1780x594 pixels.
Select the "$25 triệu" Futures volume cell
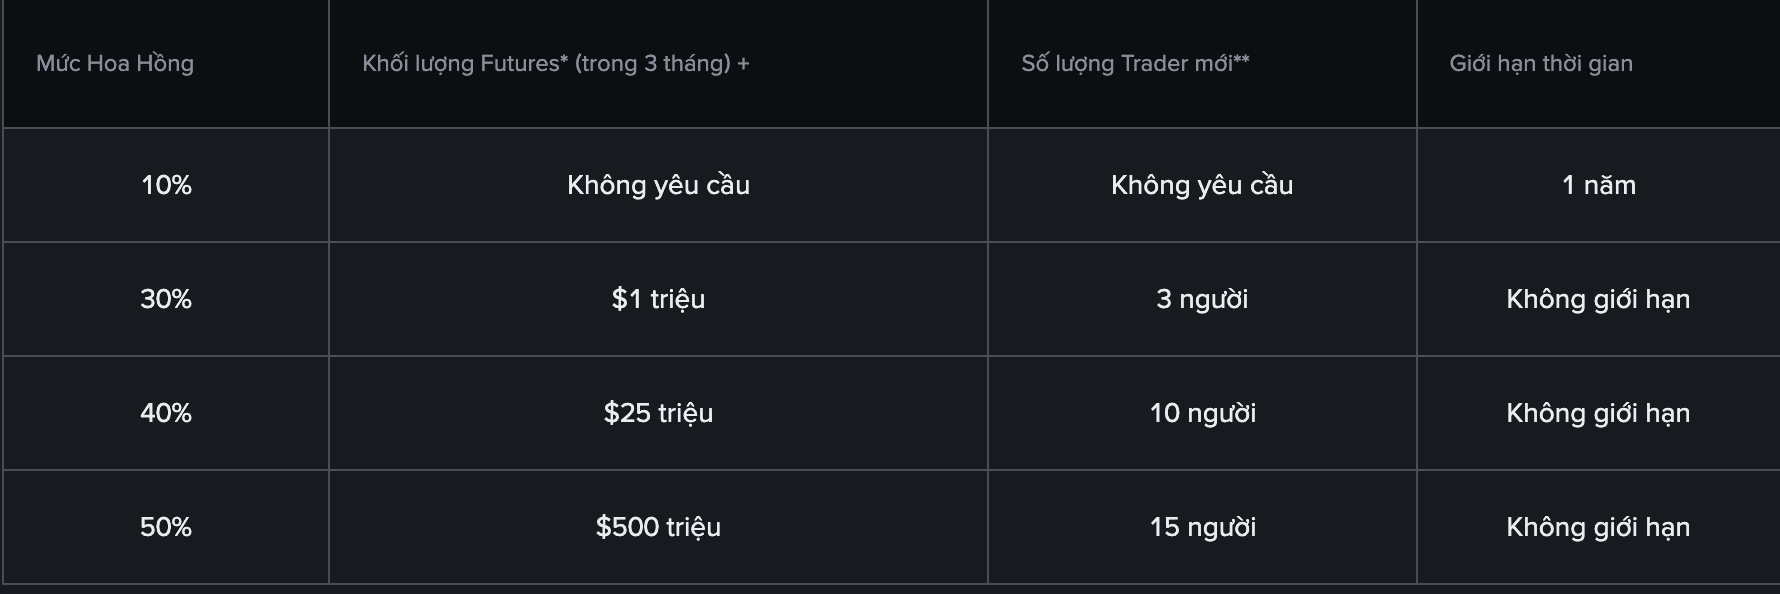coord(658,413)
